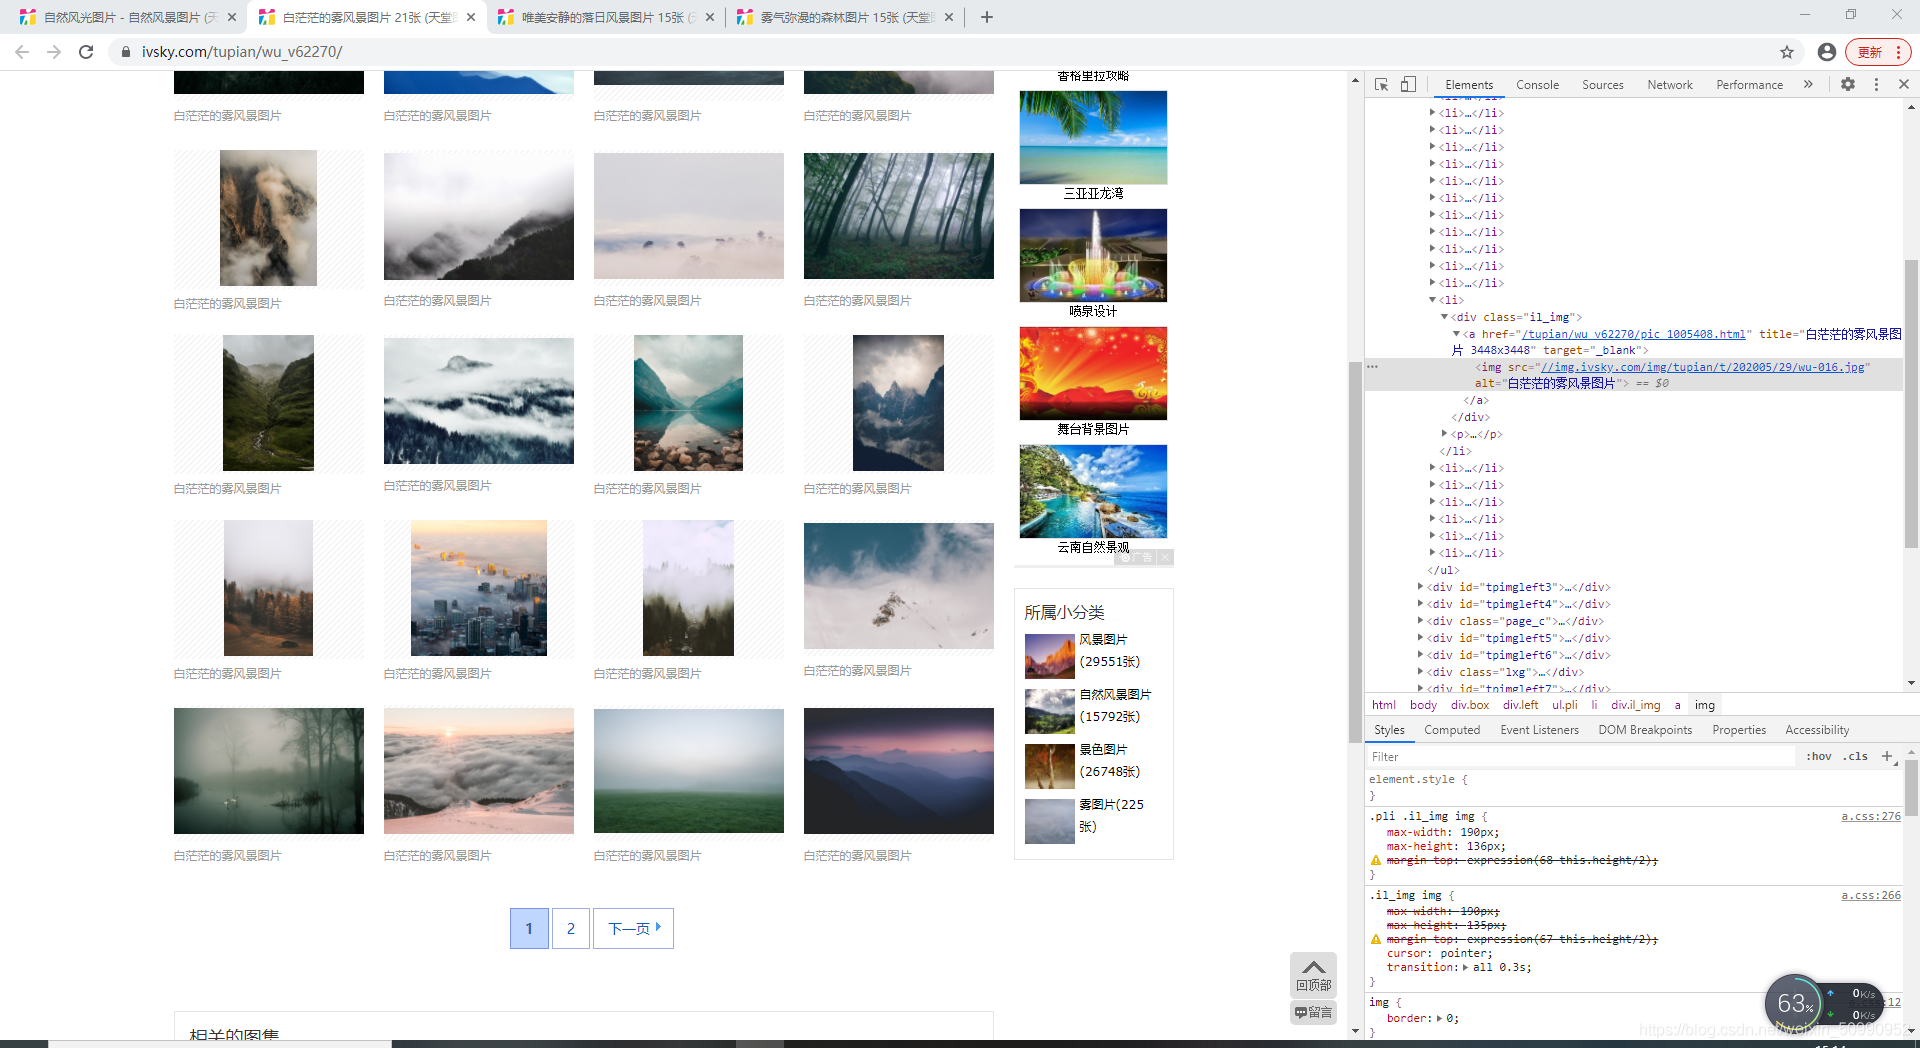Close the 白茫茫的雾风景图片 browser tab
Image resolution: width=1920 pixels, height=1048 pixels.
pos(471,17)
